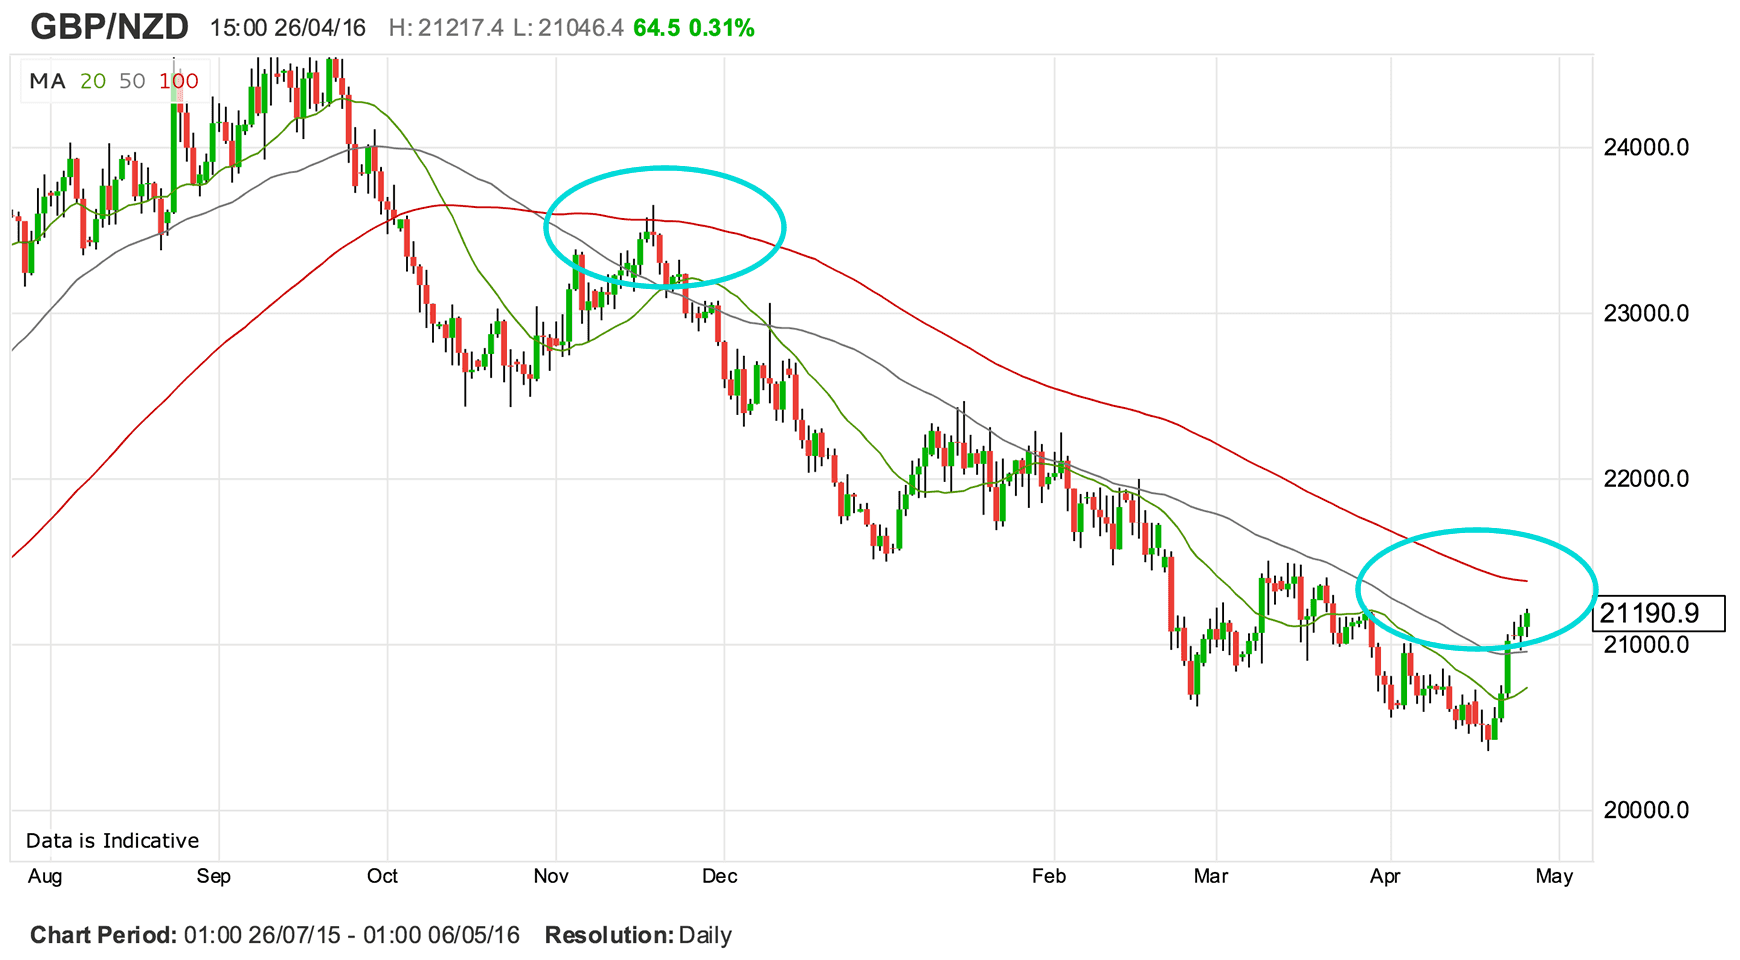This screenshot has width=1740, height=960.
Task: Click the Data is Indicative notice
Action: [x=112, y=841]
